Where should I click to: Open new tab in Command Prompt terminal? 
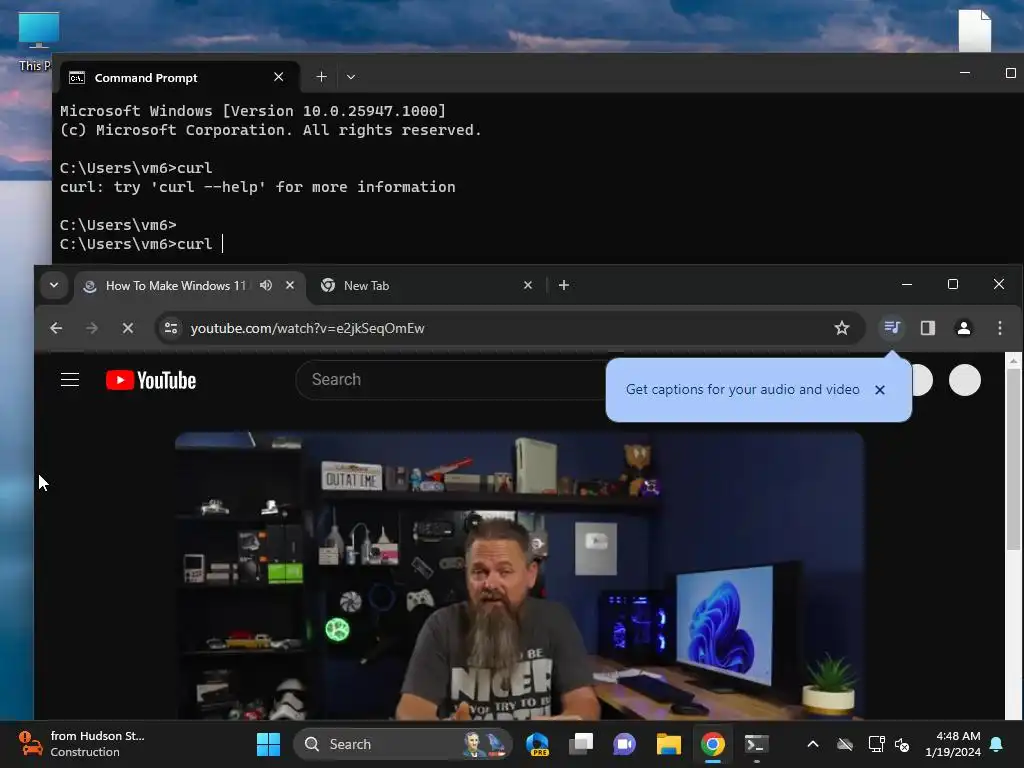point(321,77)
